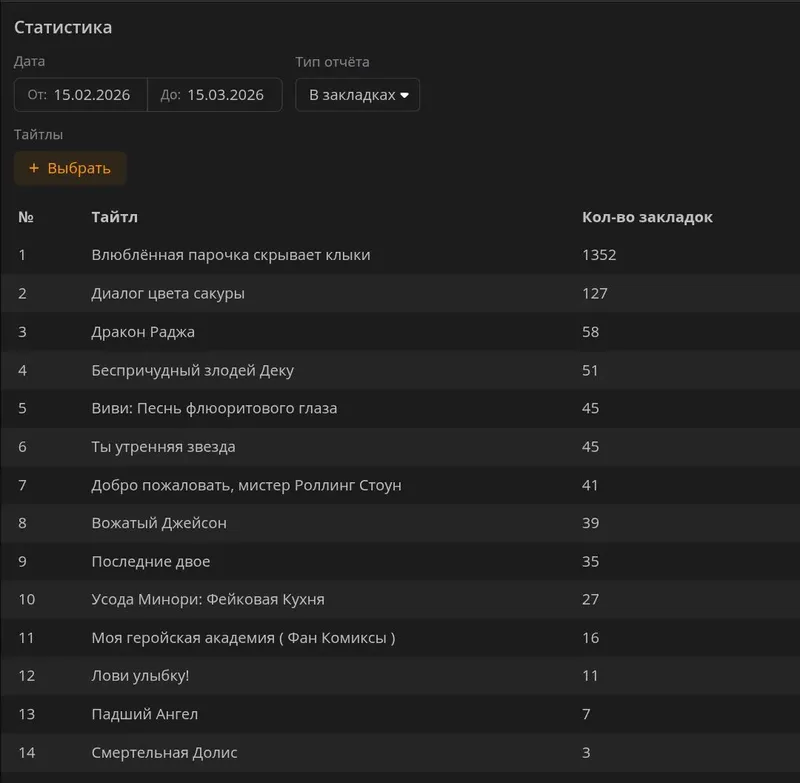Click the '+ Выбрать' titles button
The image size is (800, 783).
point(70,168)
